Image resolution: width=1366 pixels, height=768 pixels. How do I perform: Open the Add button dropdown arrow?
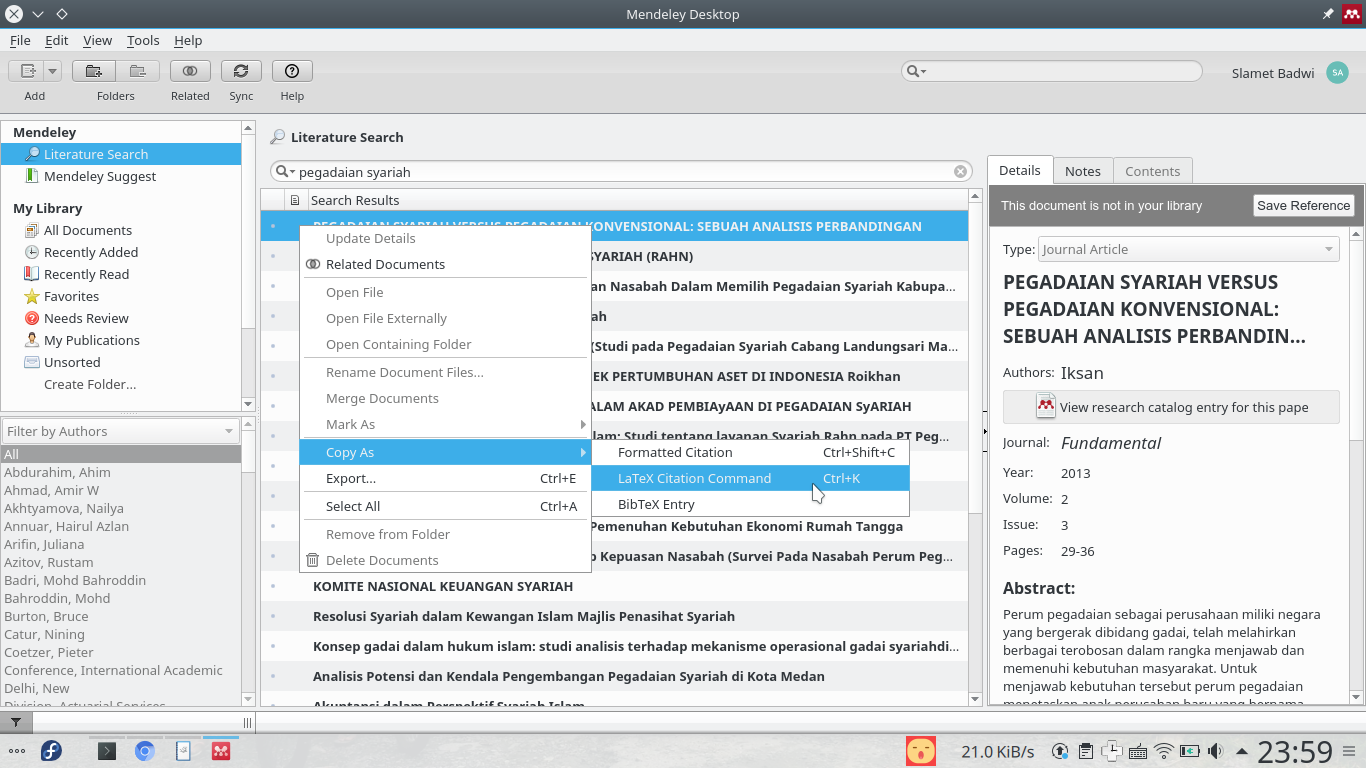[x=52, y=71]
